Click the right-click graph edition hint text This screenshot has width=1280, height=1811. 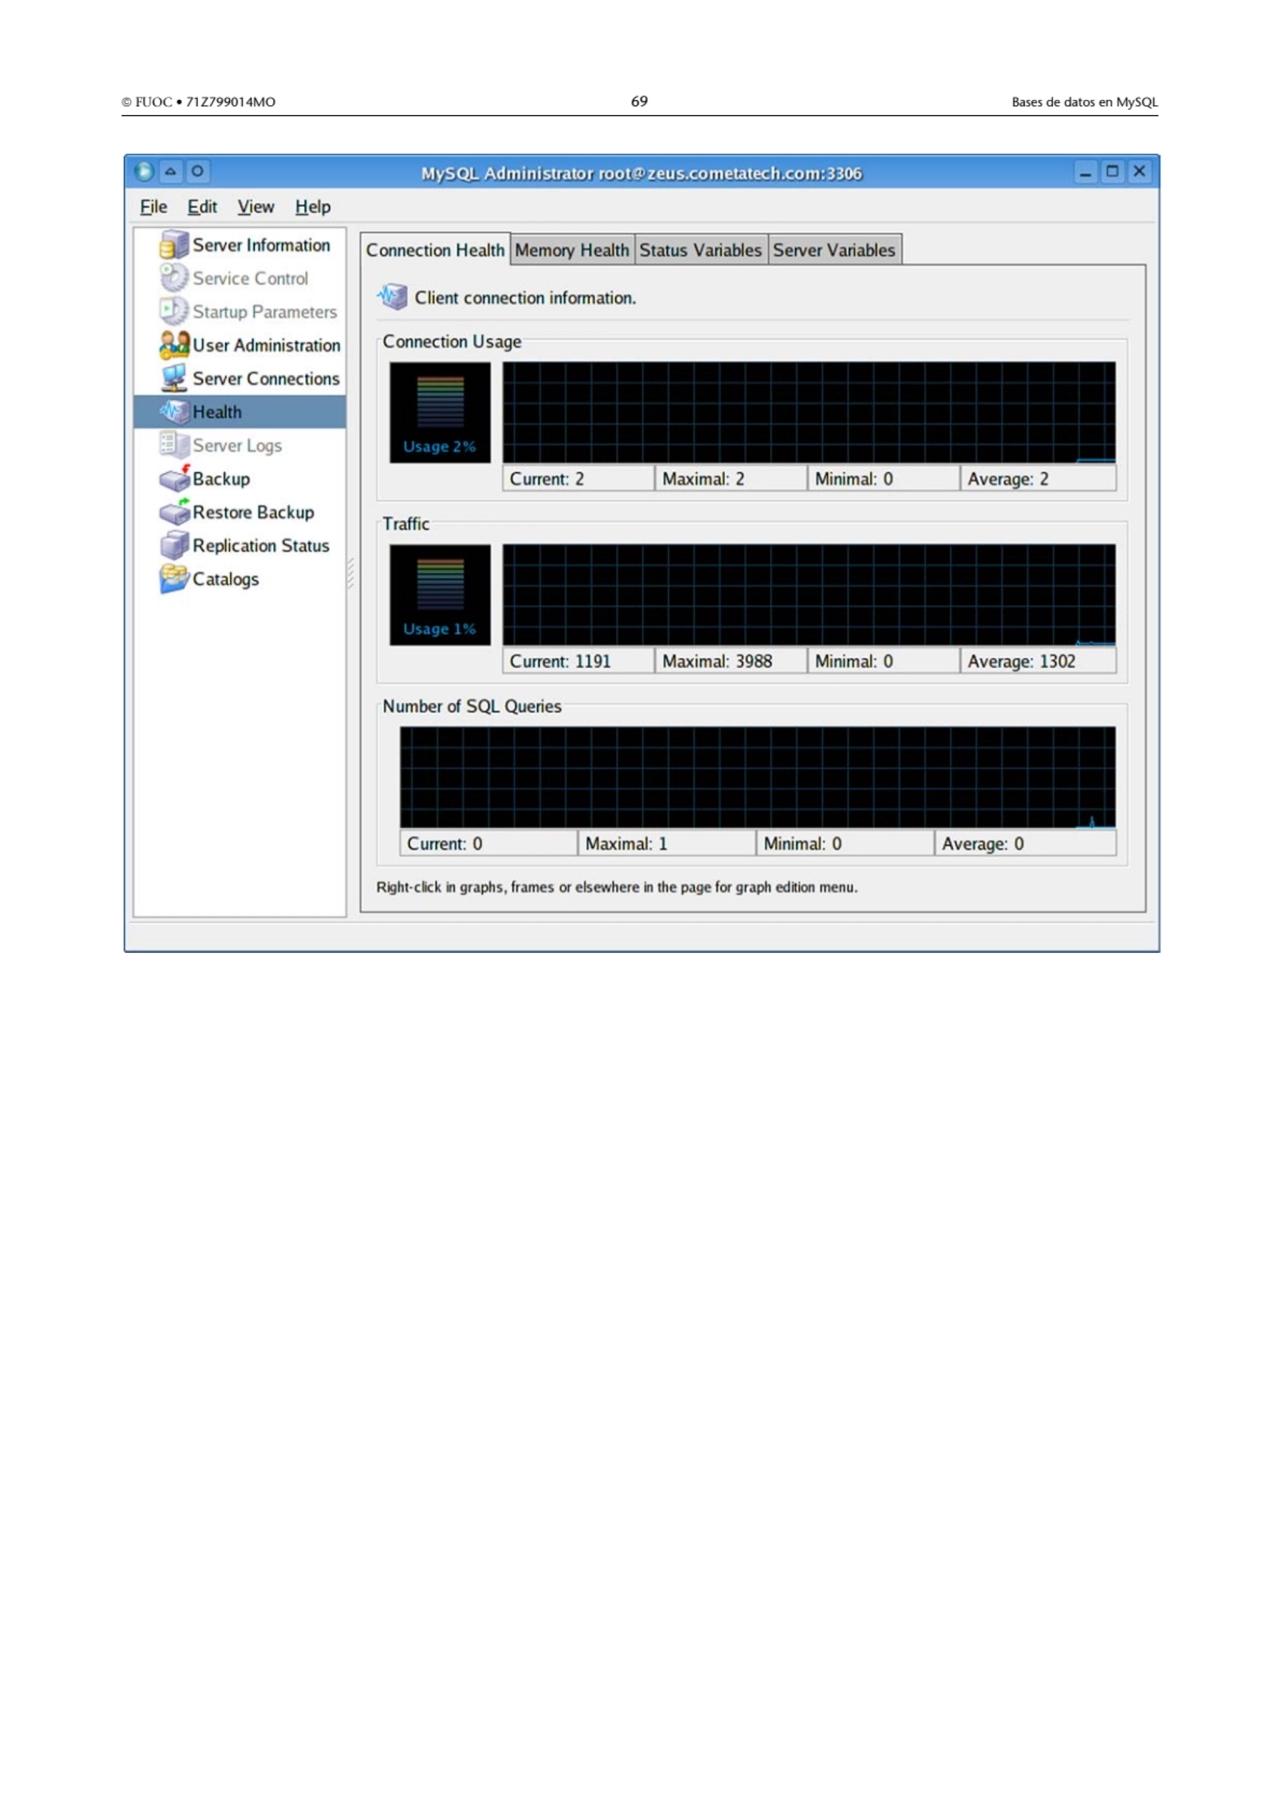click(x=617, y=887)
